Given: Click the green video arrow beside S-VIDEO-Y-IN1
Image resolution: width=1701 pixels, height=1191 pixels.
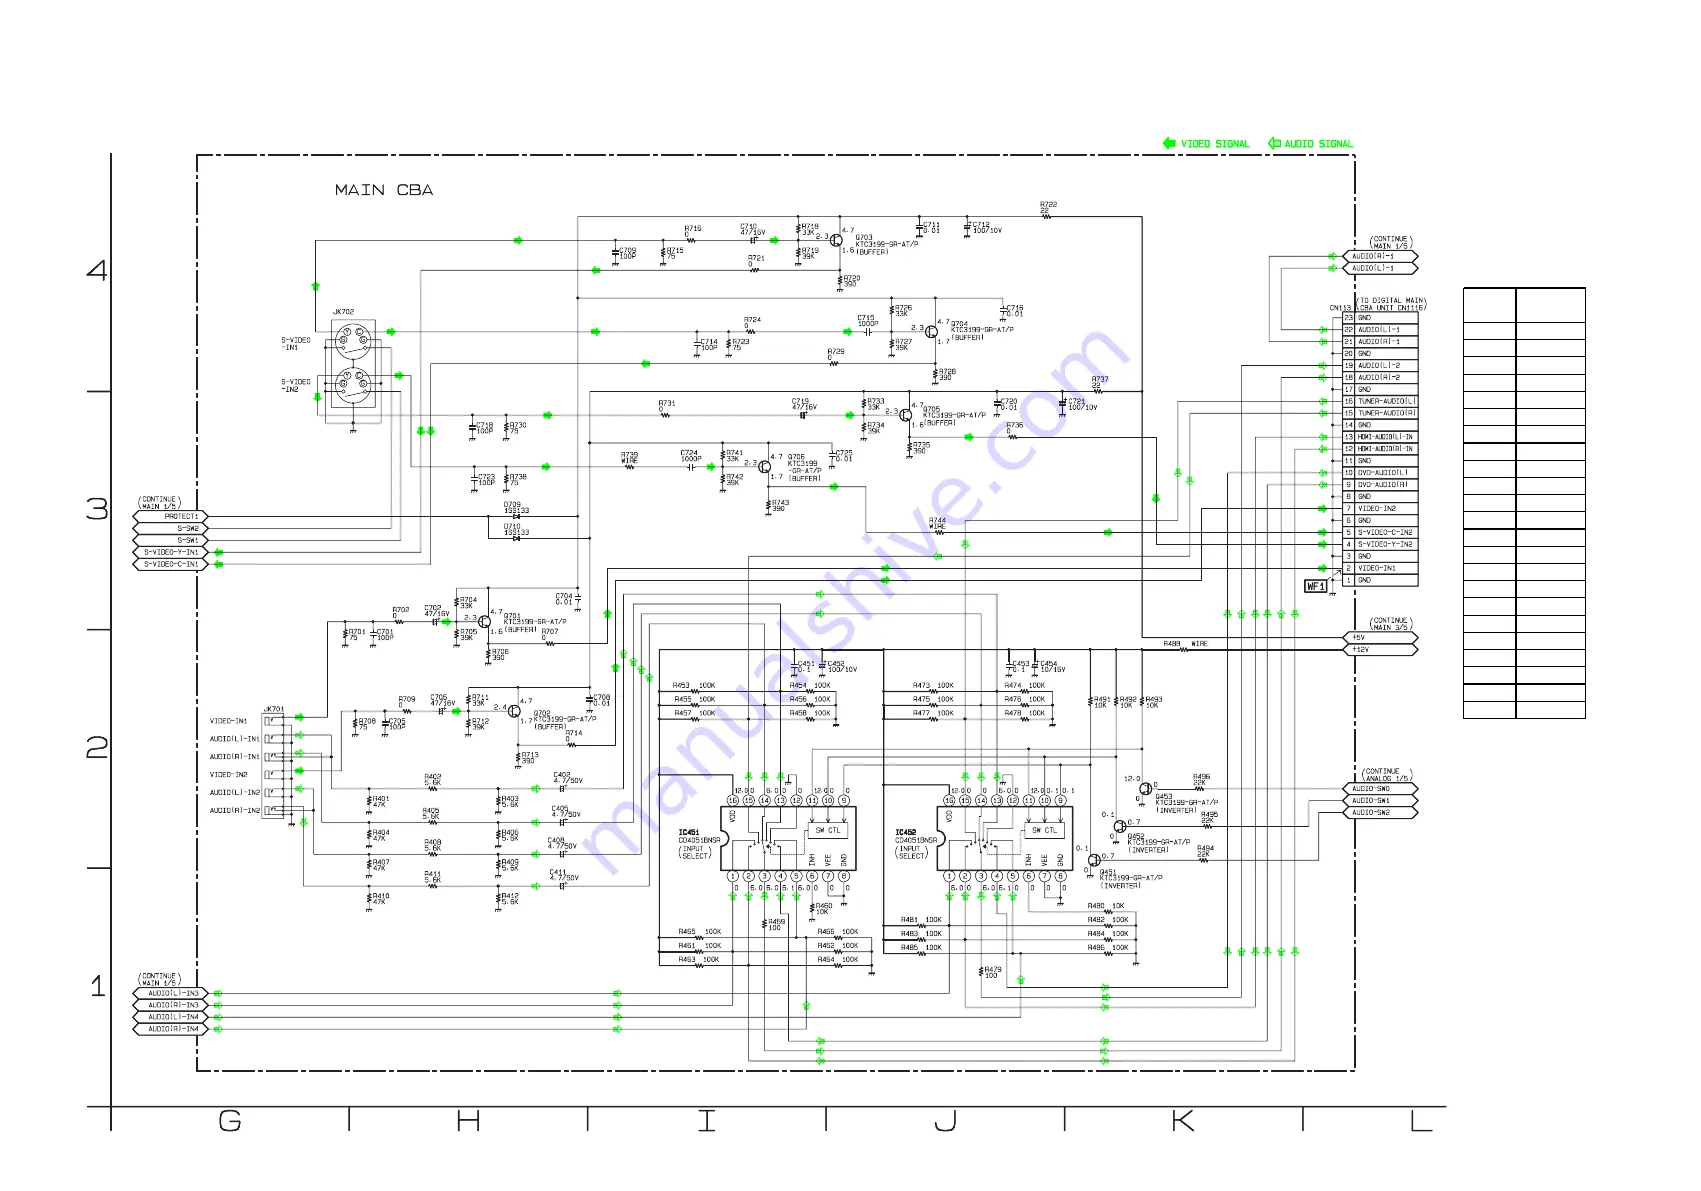Looking at the screenshot, I should point(218,552).
